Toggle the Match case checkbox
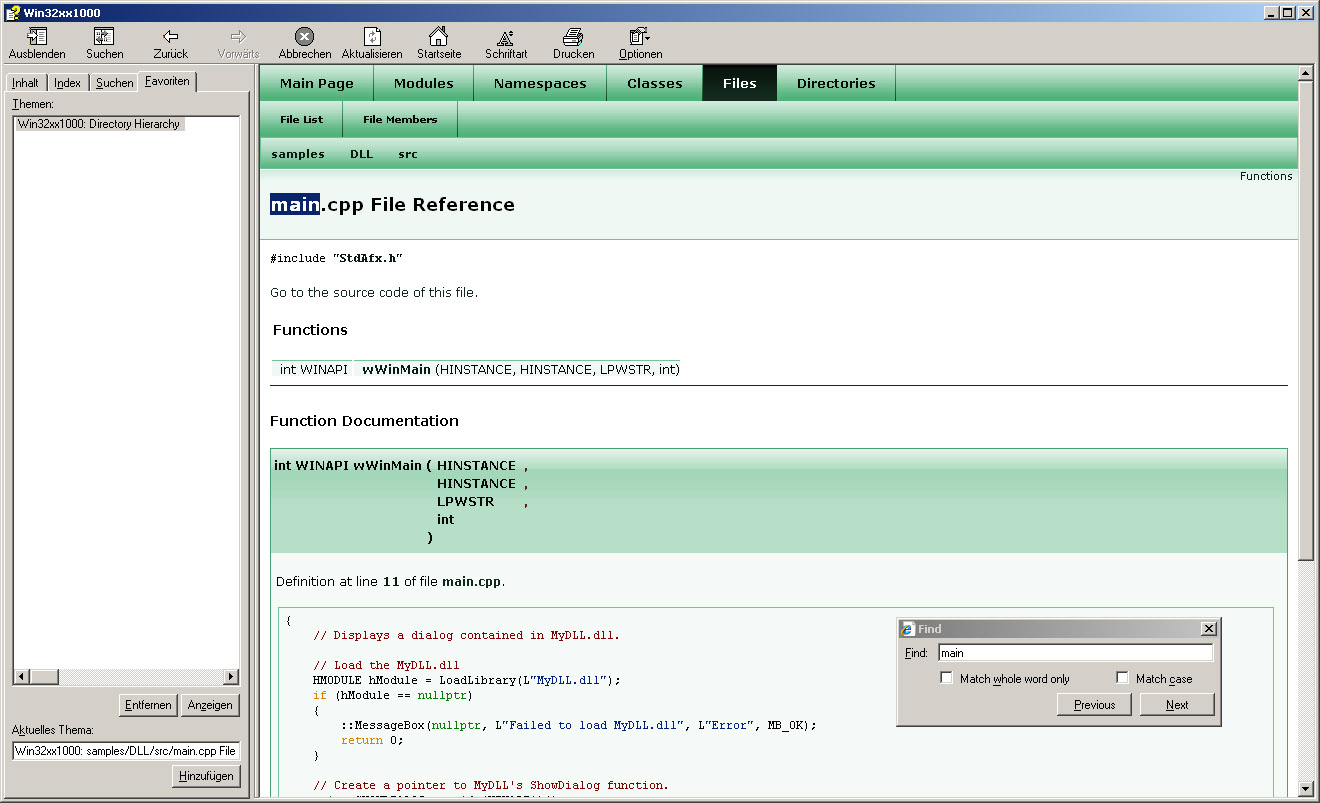The height and width of the screenshot is (803, 1320). (x=1122, y=678)
